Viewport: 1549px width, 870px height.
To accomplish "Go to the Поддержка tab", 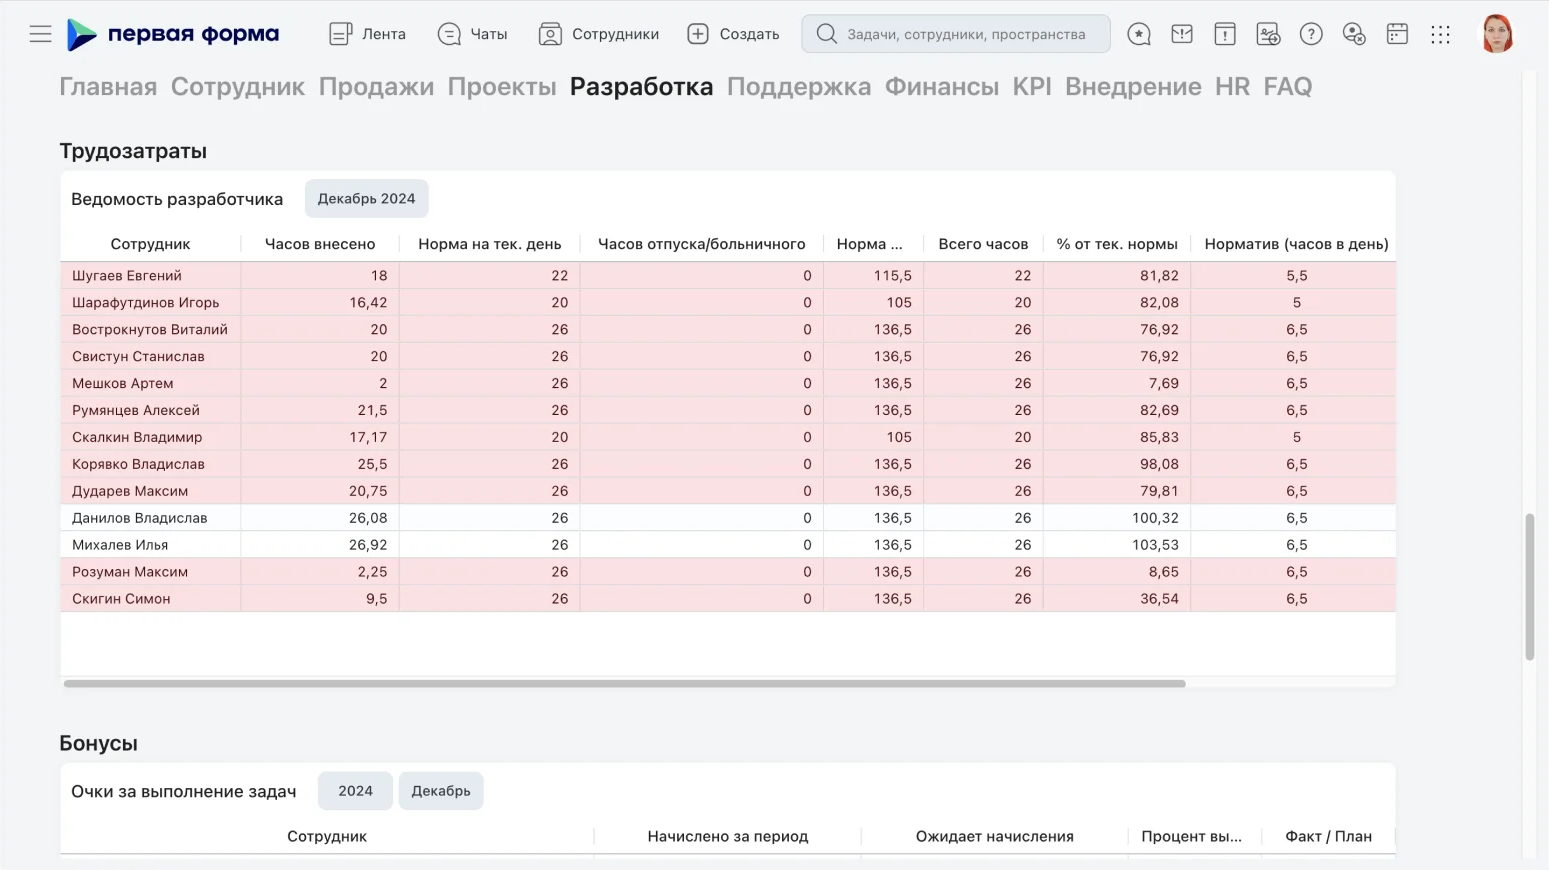I will coord(799,87).
